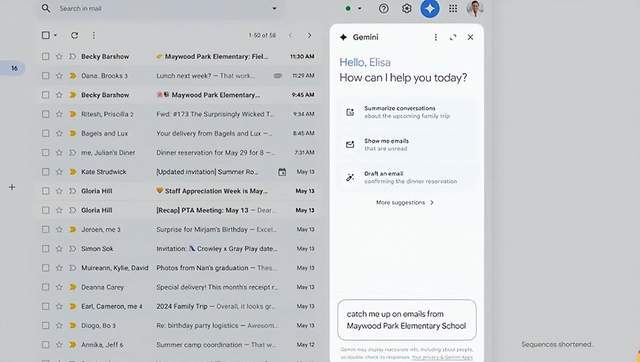Star the Dana Brooks lunch email

tap(59, 76)
